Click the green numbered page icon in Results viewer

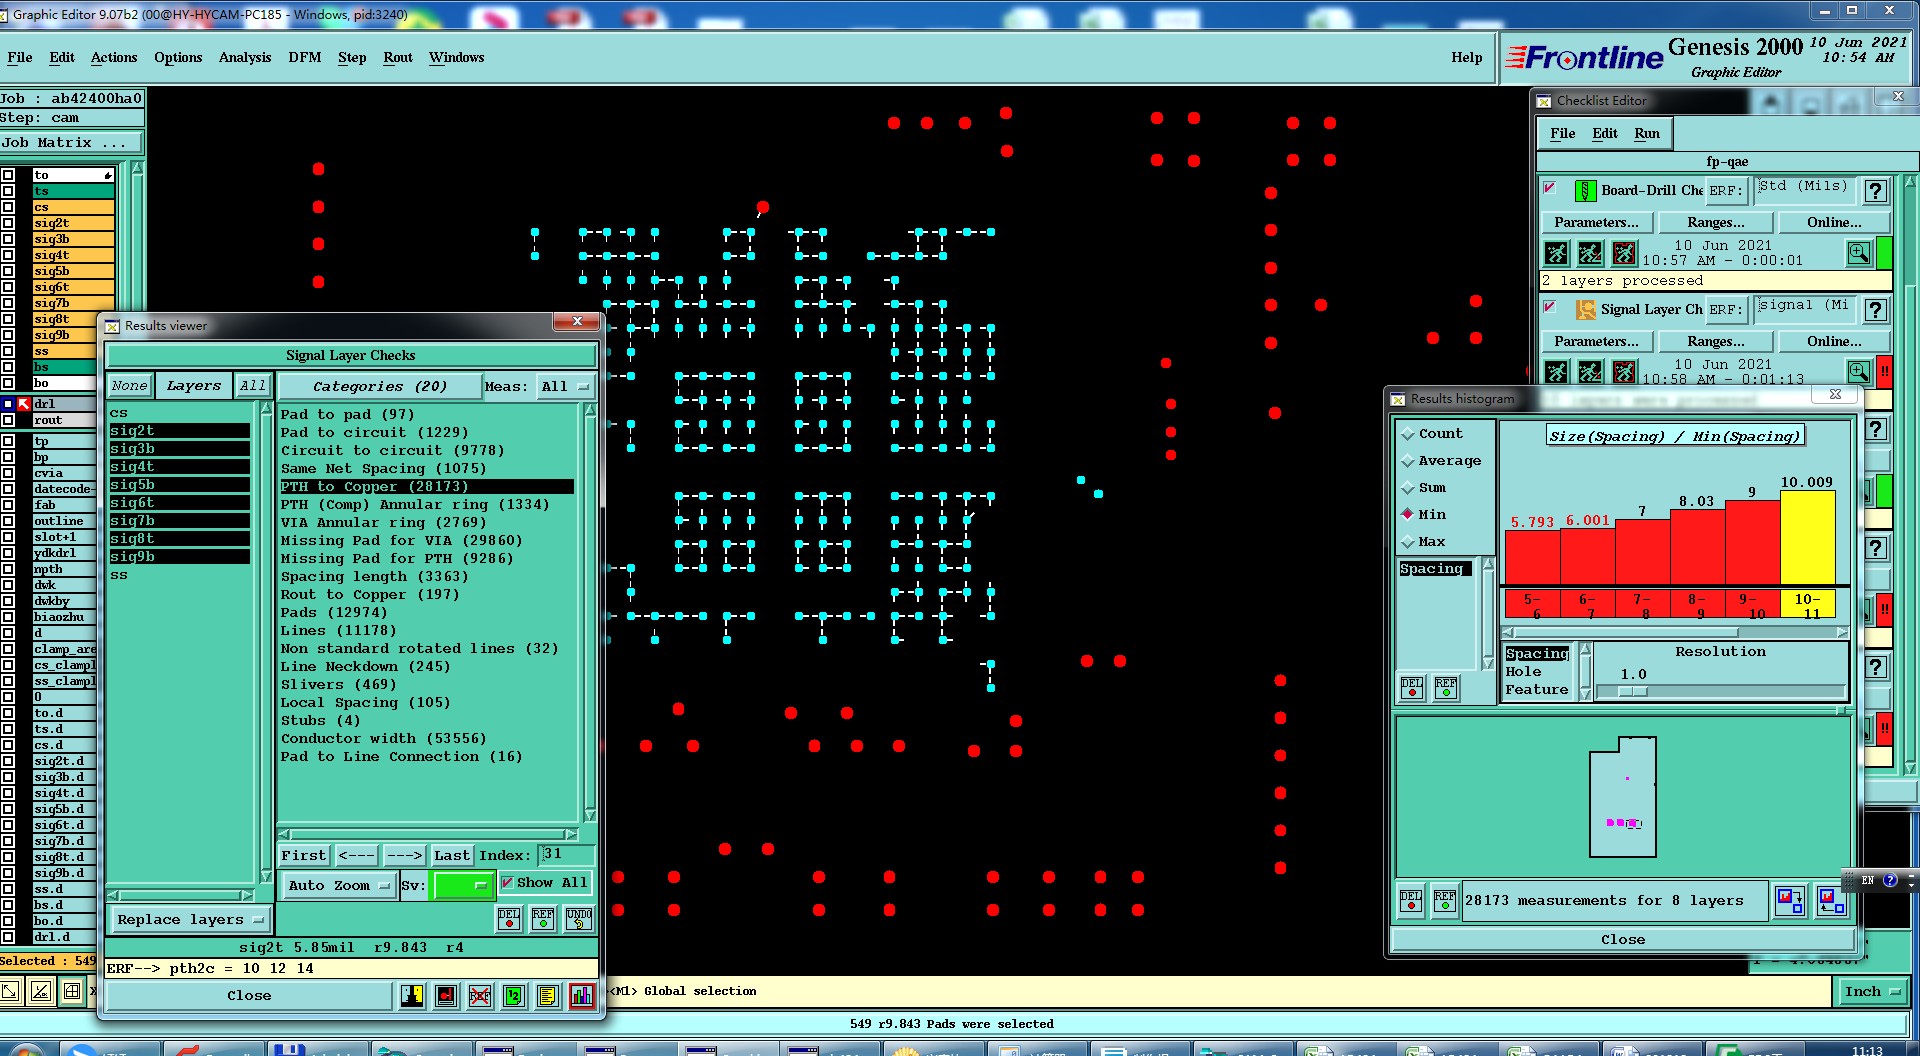coord(513,995)
